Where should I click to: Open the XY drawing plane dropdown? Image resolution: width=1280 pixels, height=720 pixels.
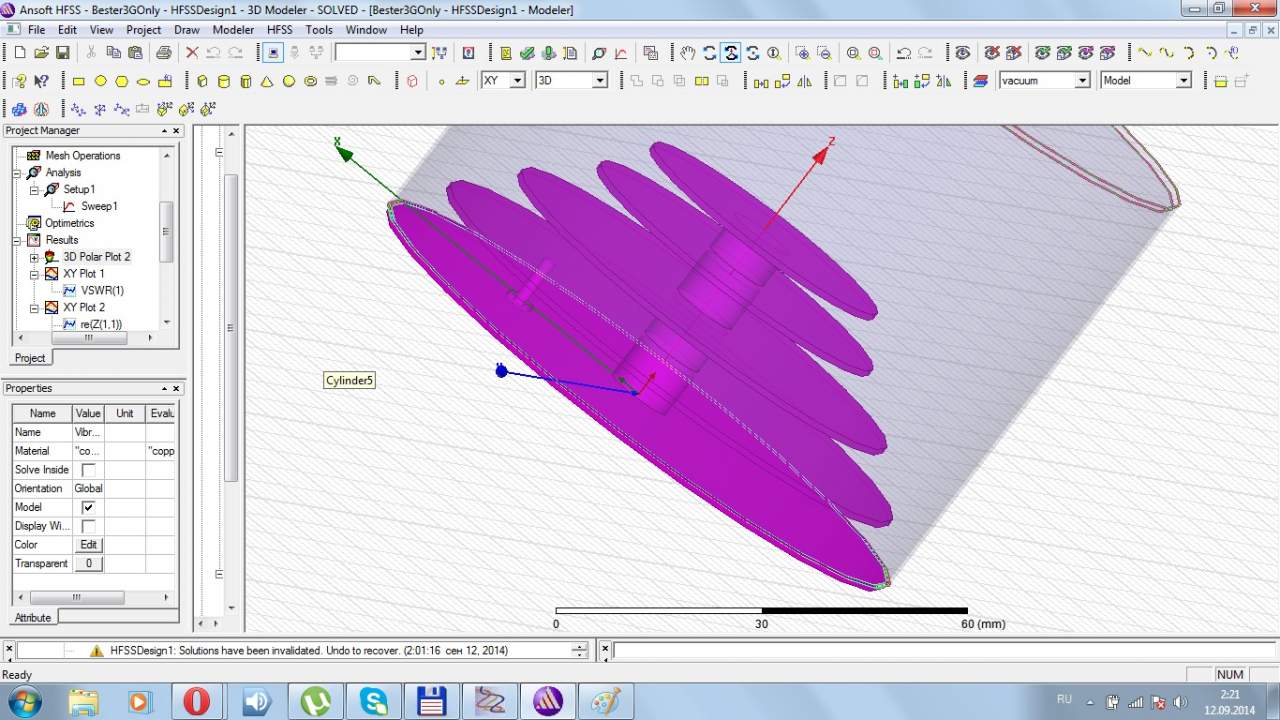coord(517,81)
